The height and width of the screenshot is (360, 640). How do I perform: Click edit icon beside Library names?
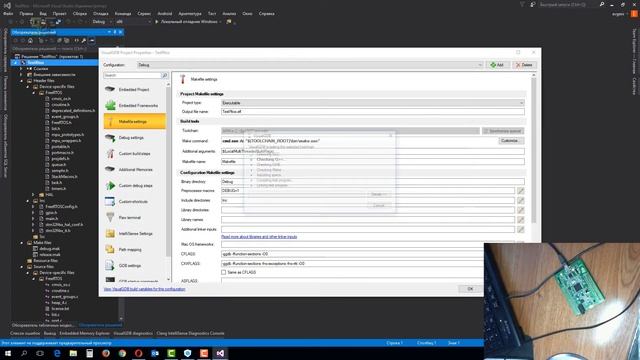click(x=520, y=220)
